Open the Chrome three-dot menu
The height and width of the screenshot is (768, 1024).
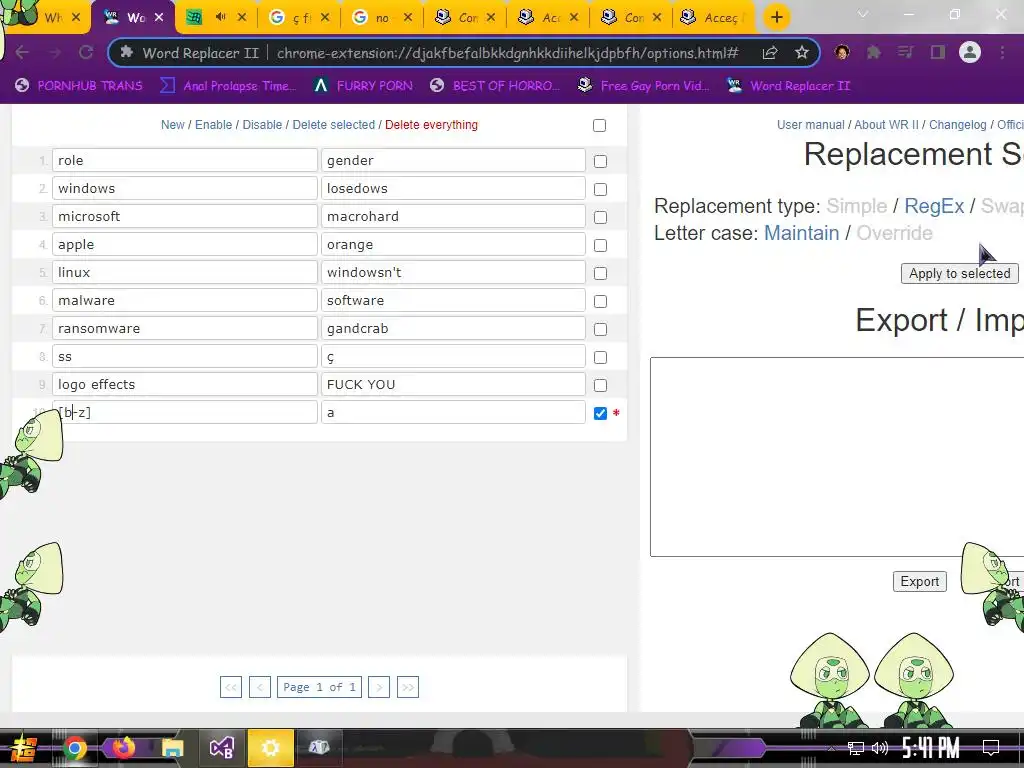pos(1002,52)
